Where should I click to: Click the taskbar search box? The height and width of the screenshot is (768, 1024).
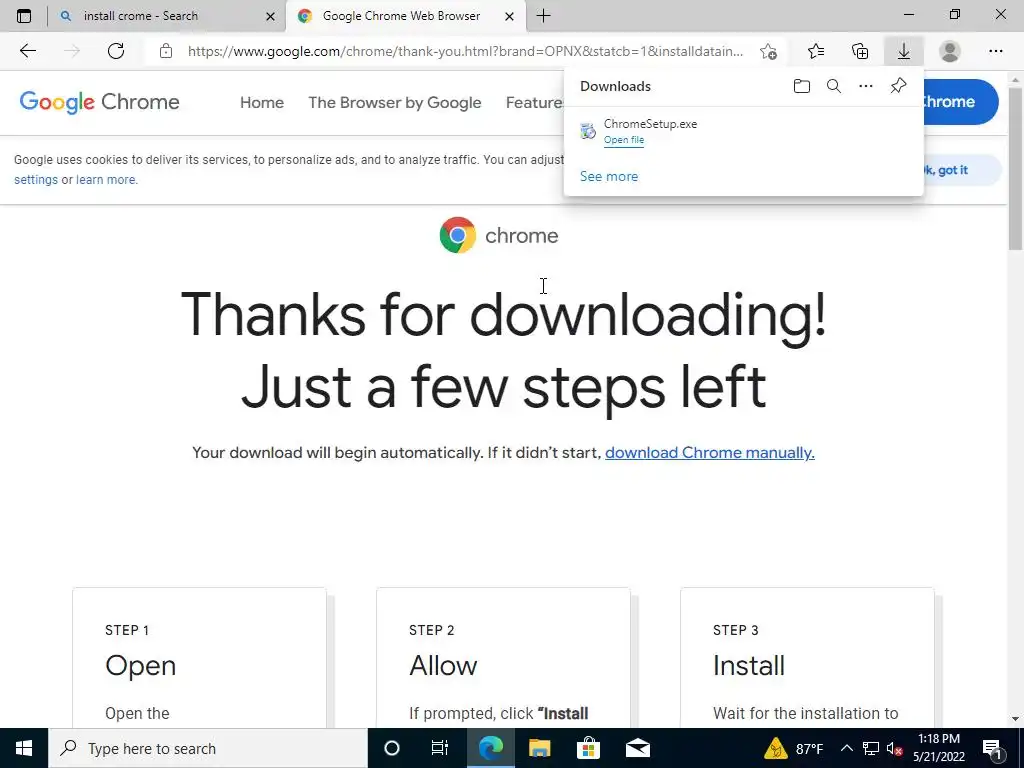click(x=208, y=748)
